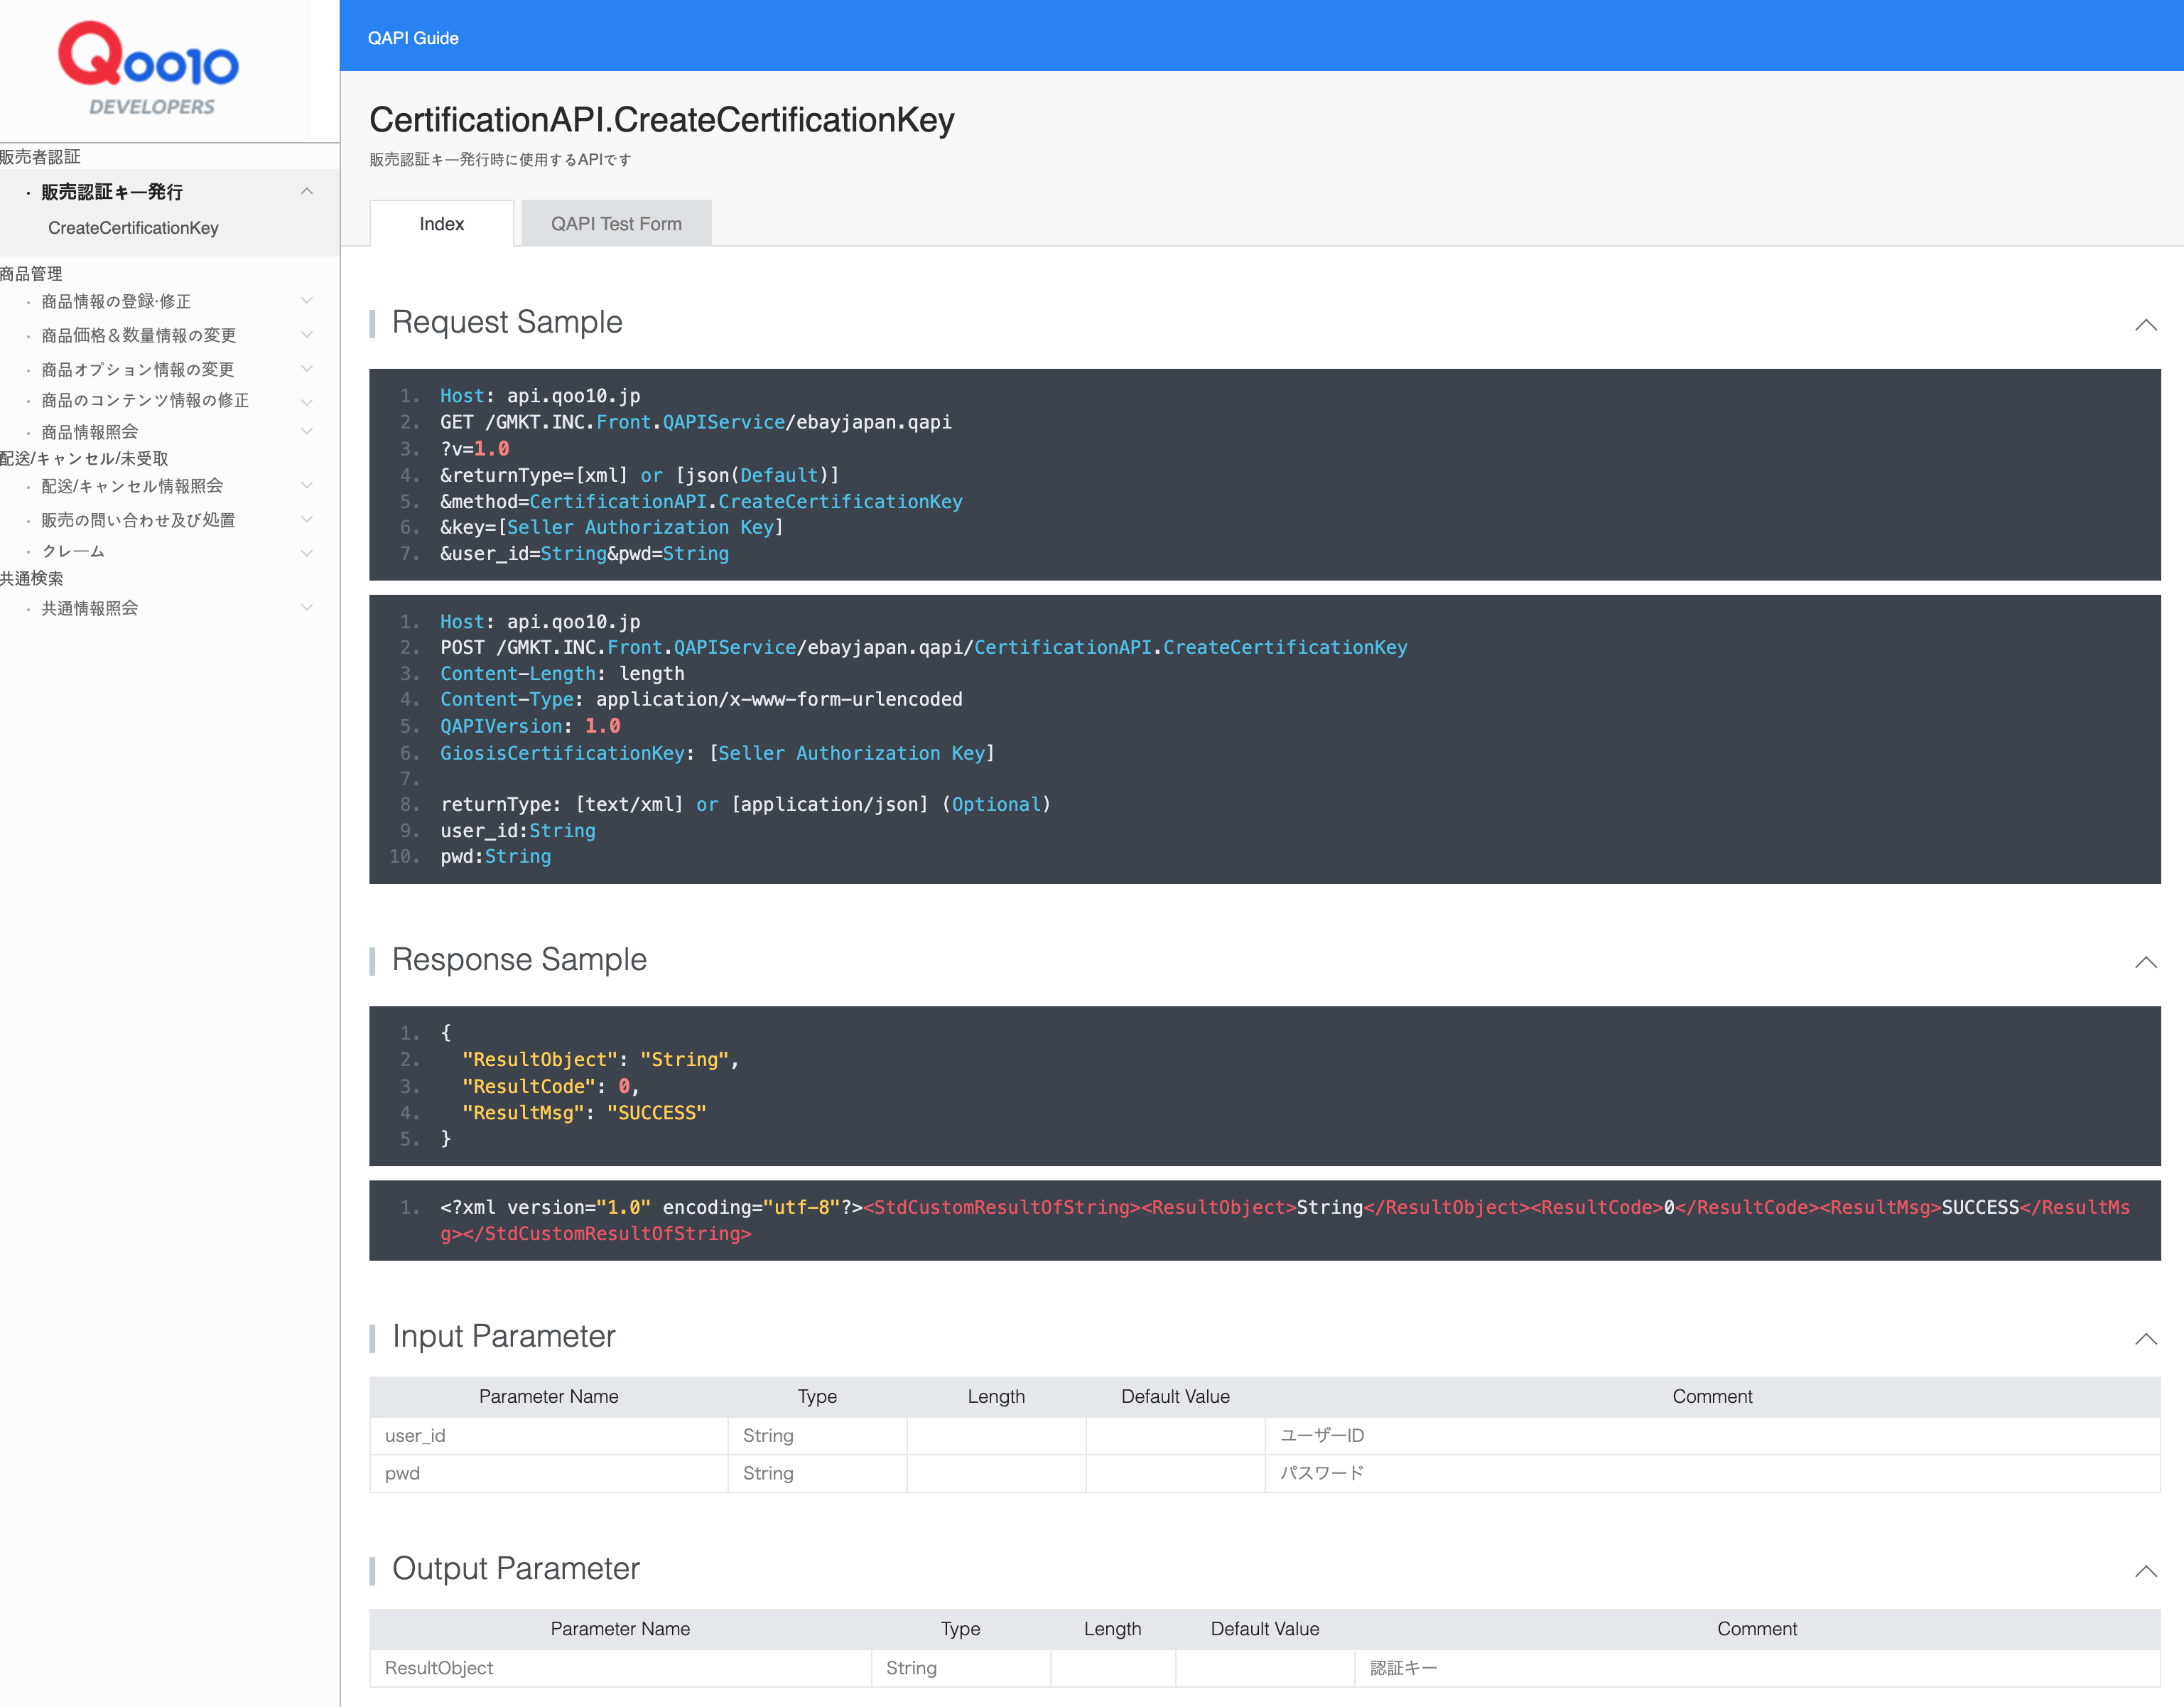This screenshot has height=1707, width=2184.
Task: Expand 商品オプション情報の変更 menu
Action: tap(306, 369)
